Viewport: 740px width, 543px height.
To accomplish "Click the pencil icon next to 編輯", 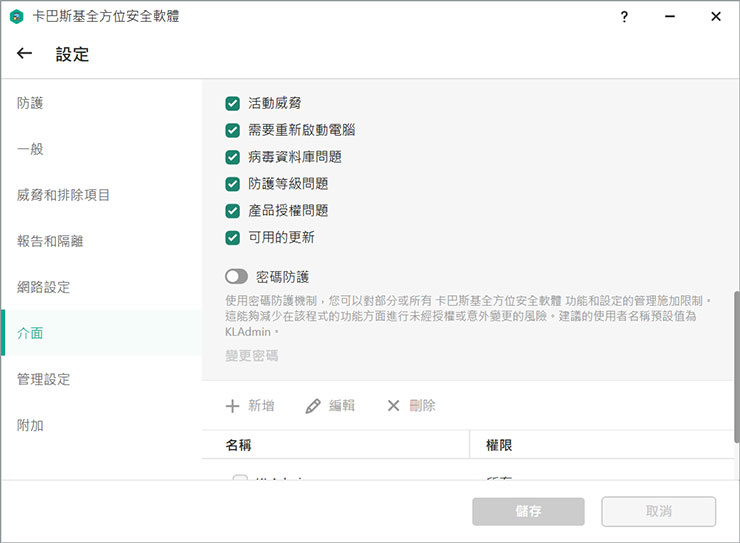I will [313, 406].
